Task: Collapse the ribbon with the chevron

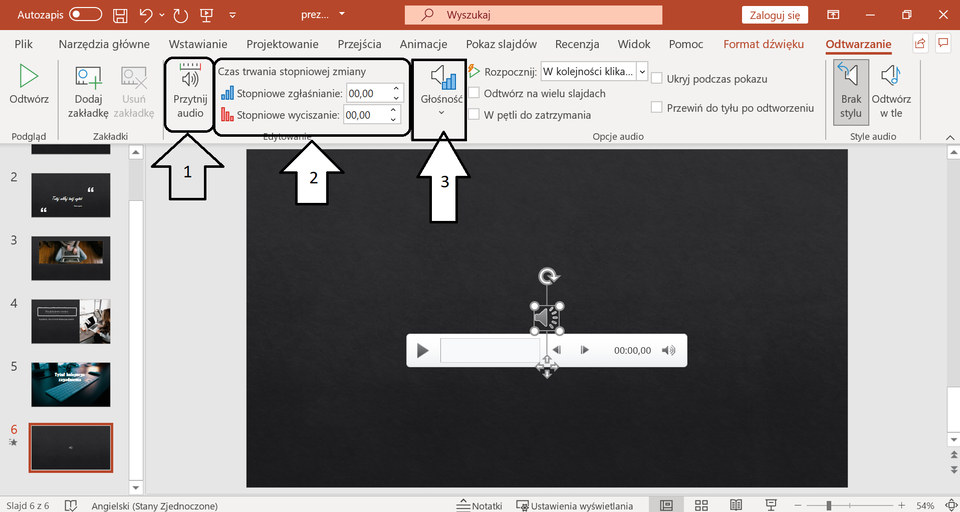Action: click(950, 137)
